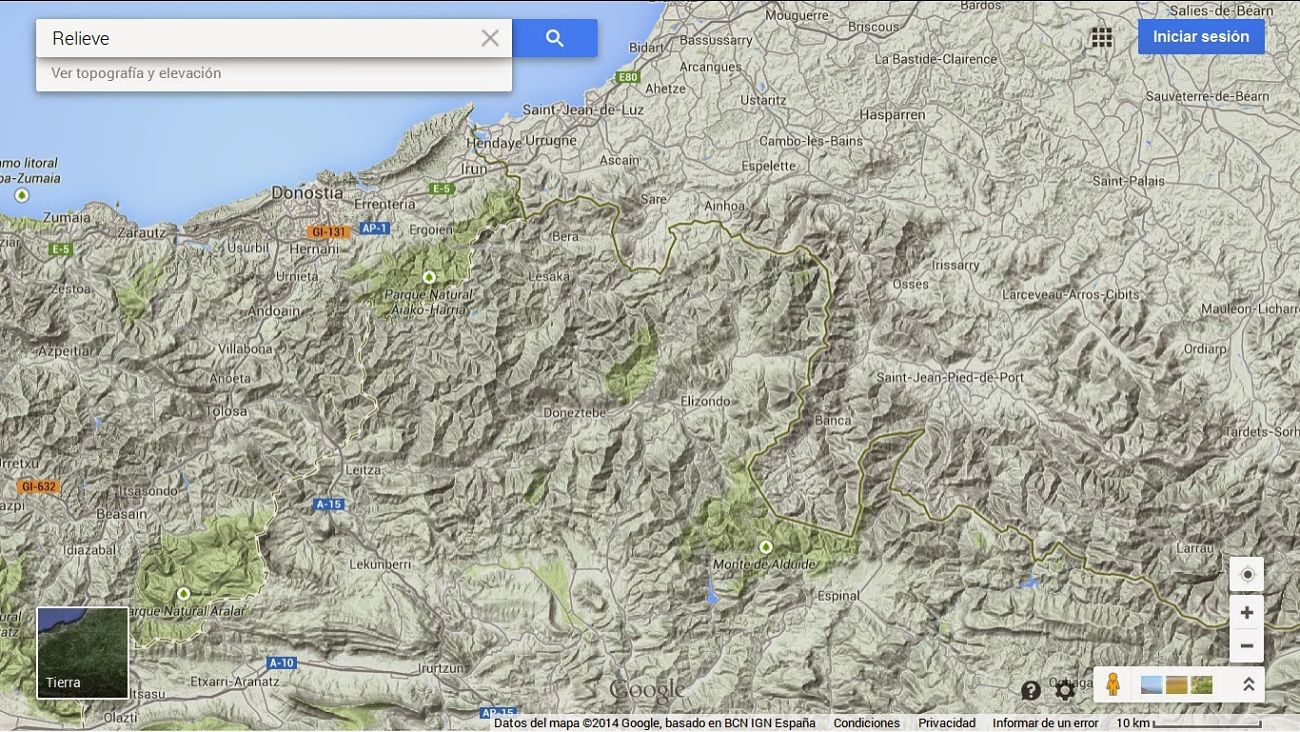Click the Azpeitia label
Screen dimensions: 1300x732
tap(66, 351)
